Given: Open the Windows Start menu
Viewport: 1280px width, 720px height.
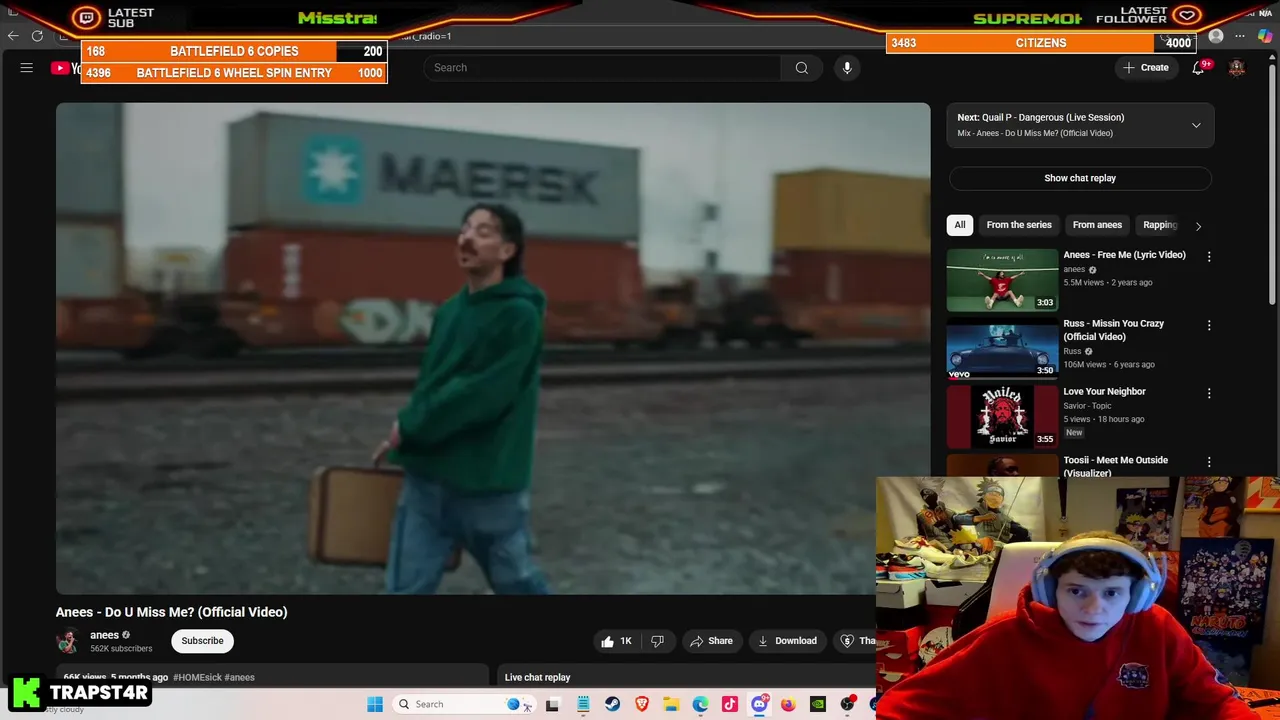Looking at the screenshot, I should click(x=375, y=704).
